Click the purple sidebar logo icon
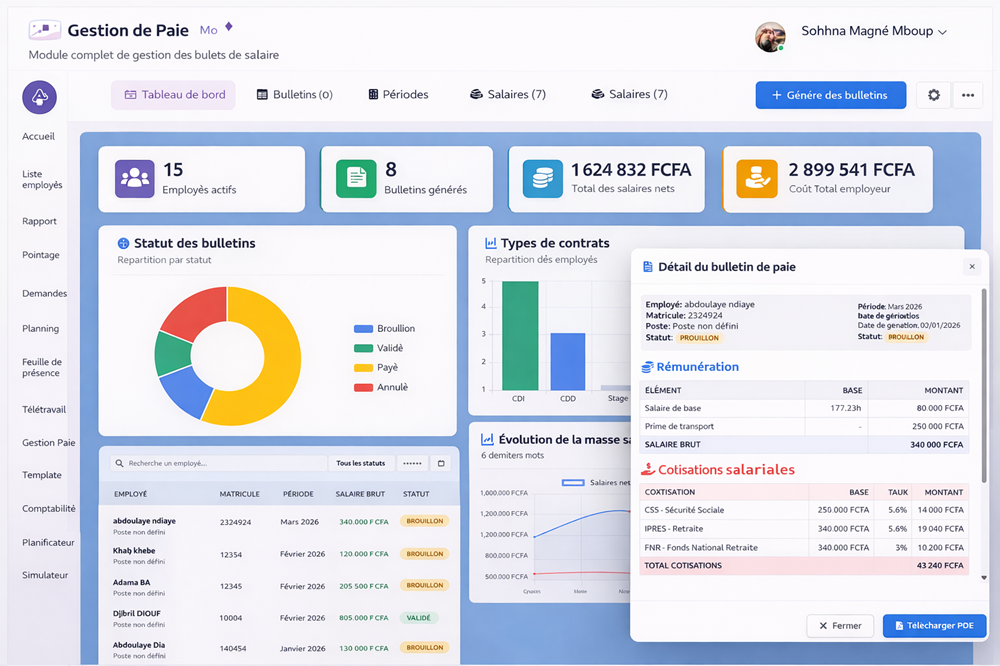Image resolution: width=1000 pixels, height=666 pixels. point(39,97)
